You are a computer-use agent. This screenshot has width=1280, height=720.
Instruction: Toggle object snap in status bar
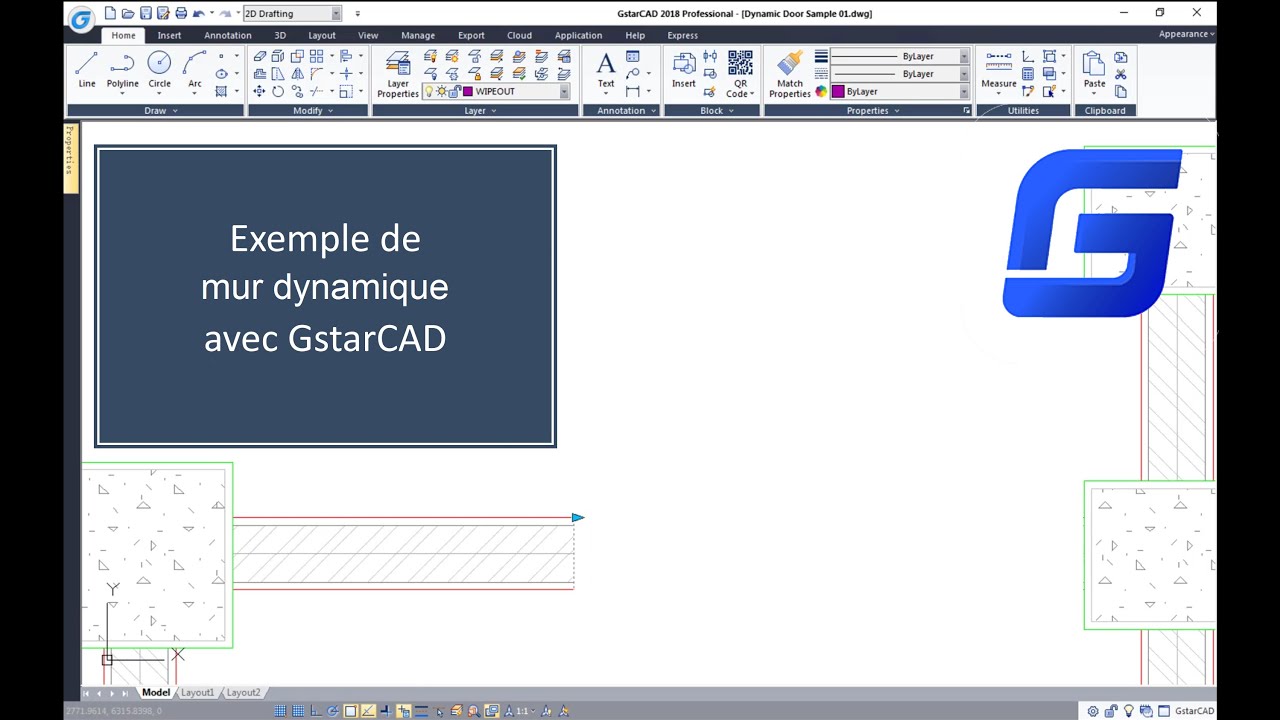click(351, 711)
